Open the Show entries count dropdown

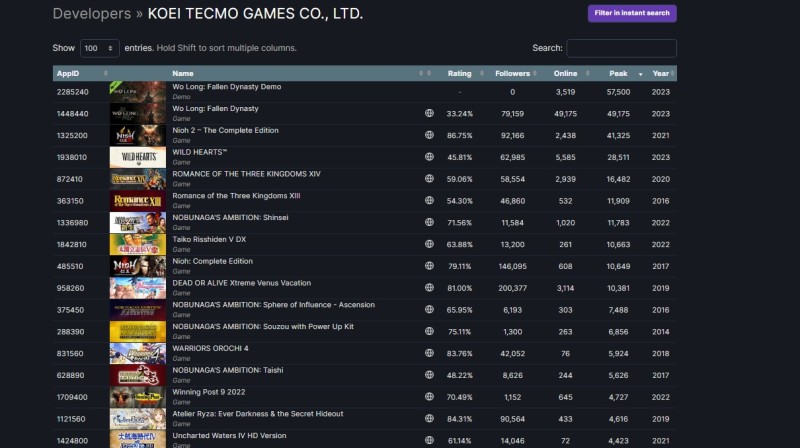[x=99, y=48]
